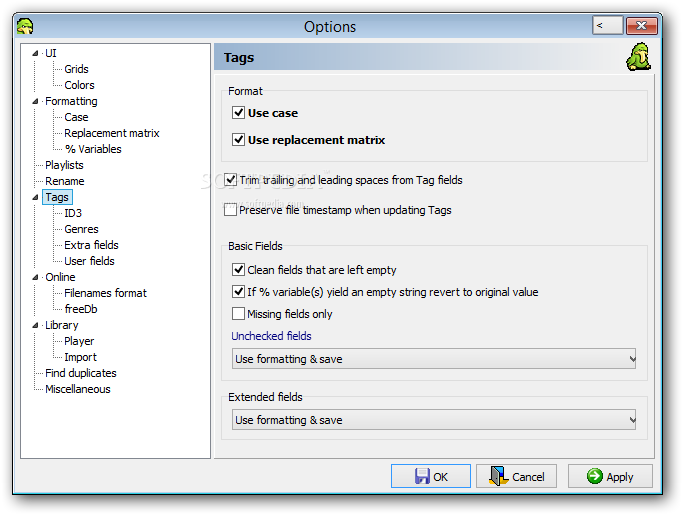
Task: Select Online category
Action: [x=60, y=277]
